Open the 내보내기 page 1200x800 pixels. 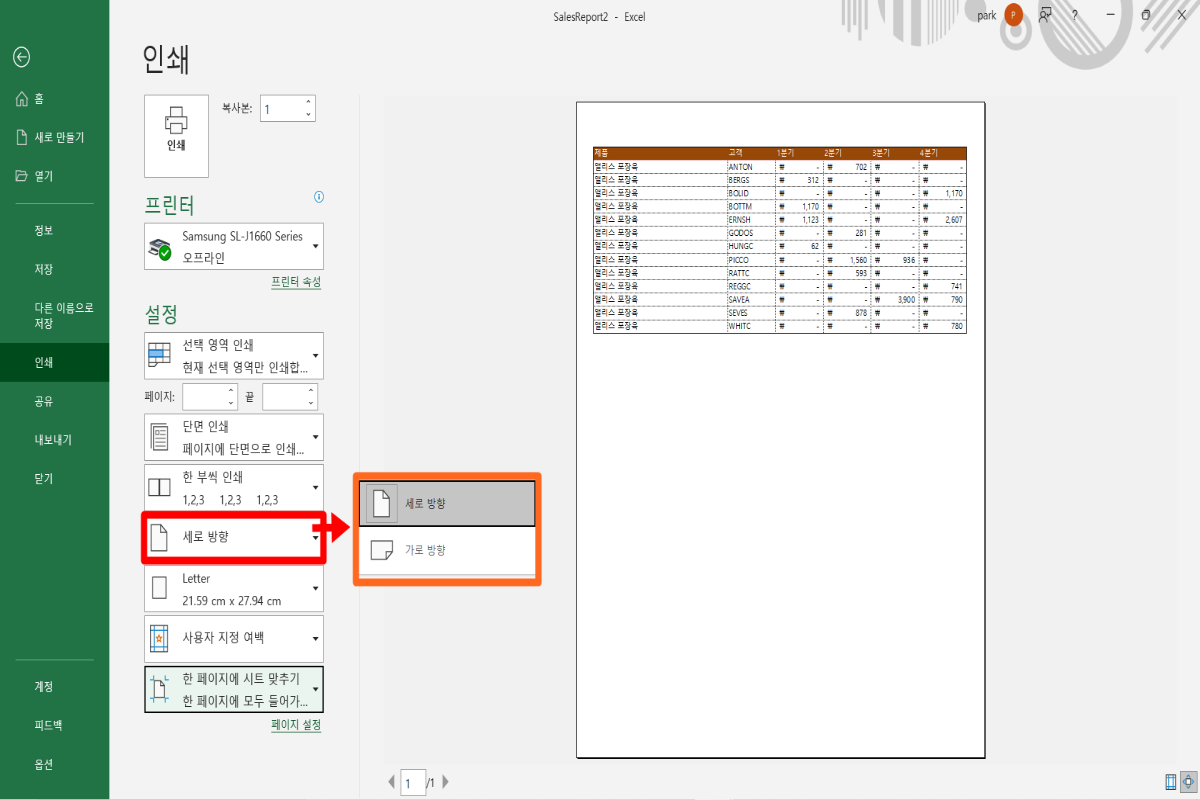(x=54, y=439)
